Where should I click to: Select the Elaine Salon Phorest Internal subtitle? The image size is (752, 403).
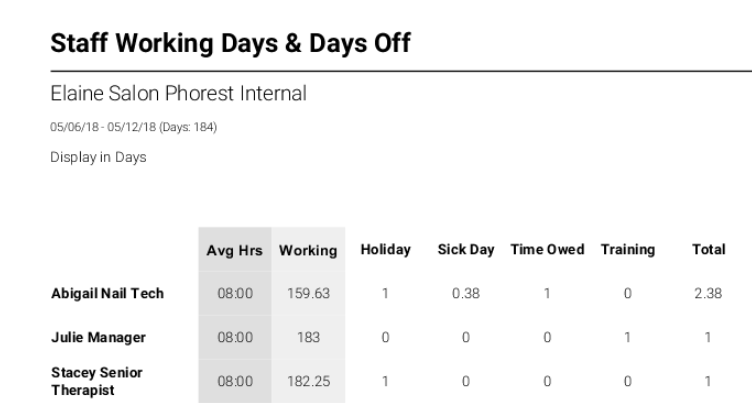(178, 93)
